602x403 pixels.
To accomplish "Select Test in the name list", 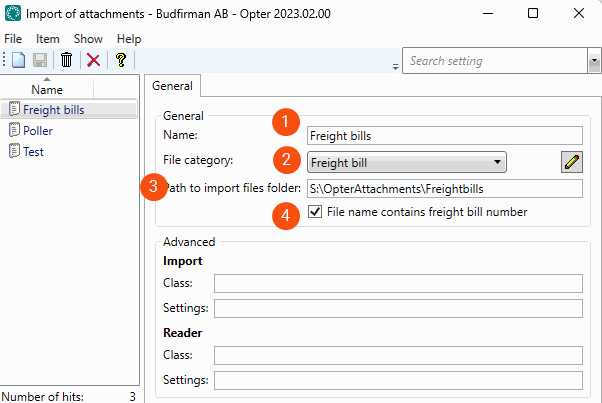I will click(x=33, y=151).
